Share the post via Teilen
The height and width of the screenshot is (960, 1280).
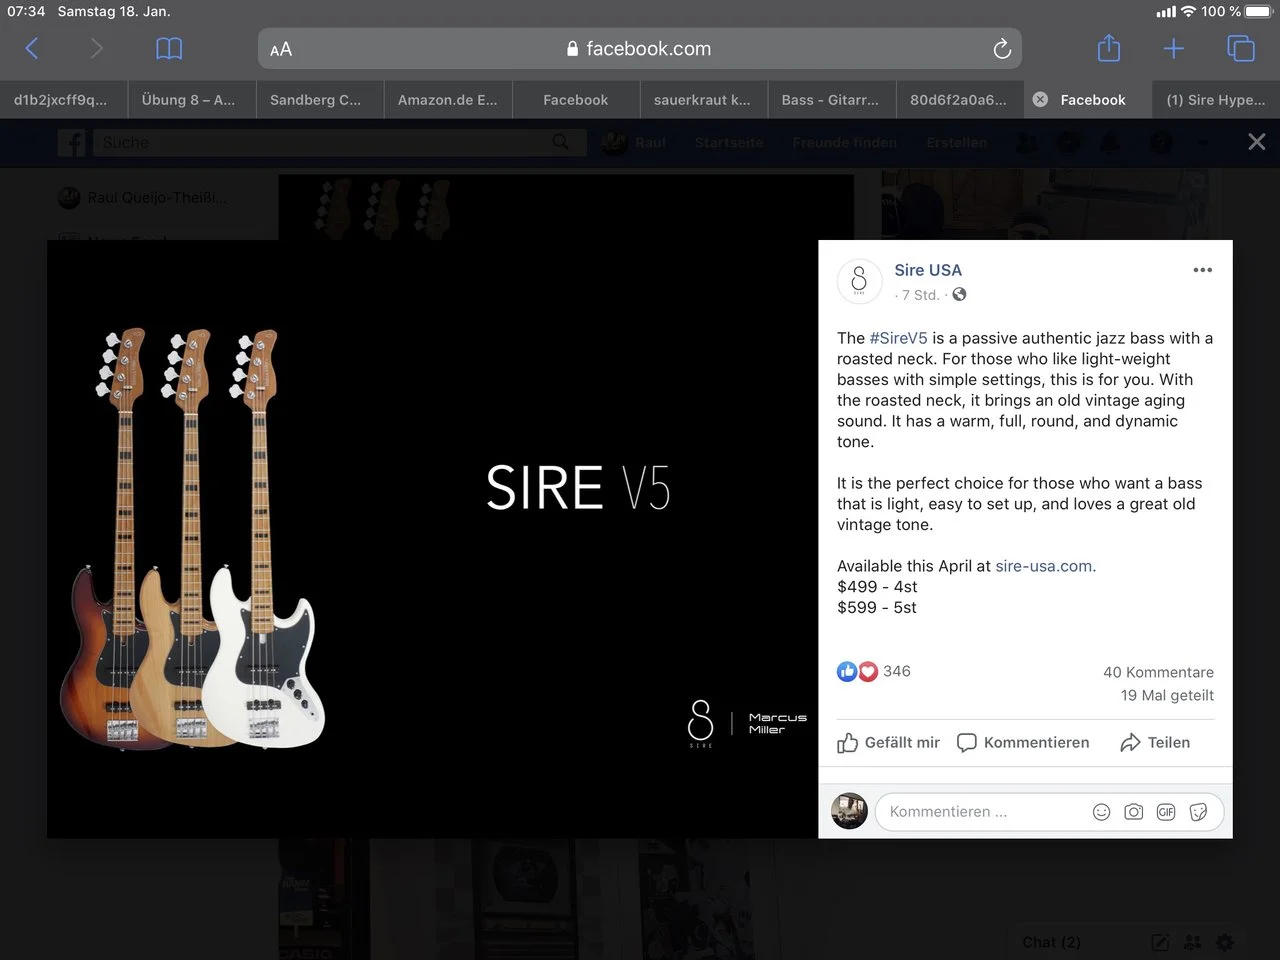click(1155, 742)
